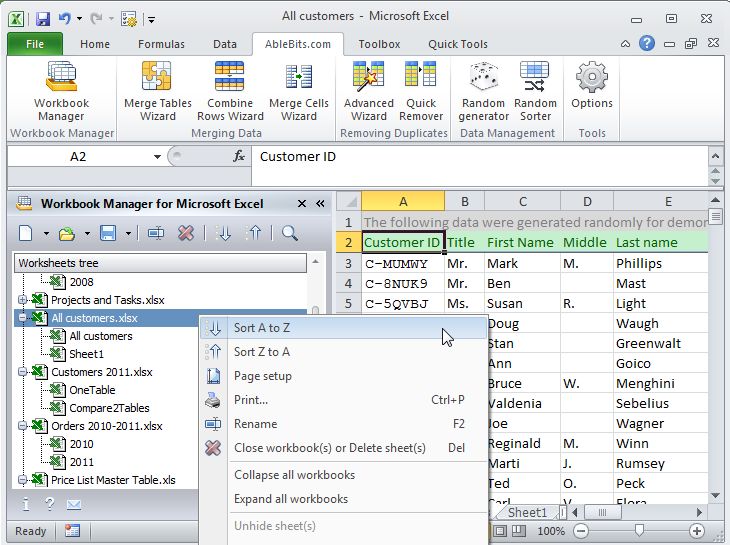The image size is (730, 545).
Task: Choose Close workbook(s) or Delete sheet(s)
Action: tap(344, 448)
